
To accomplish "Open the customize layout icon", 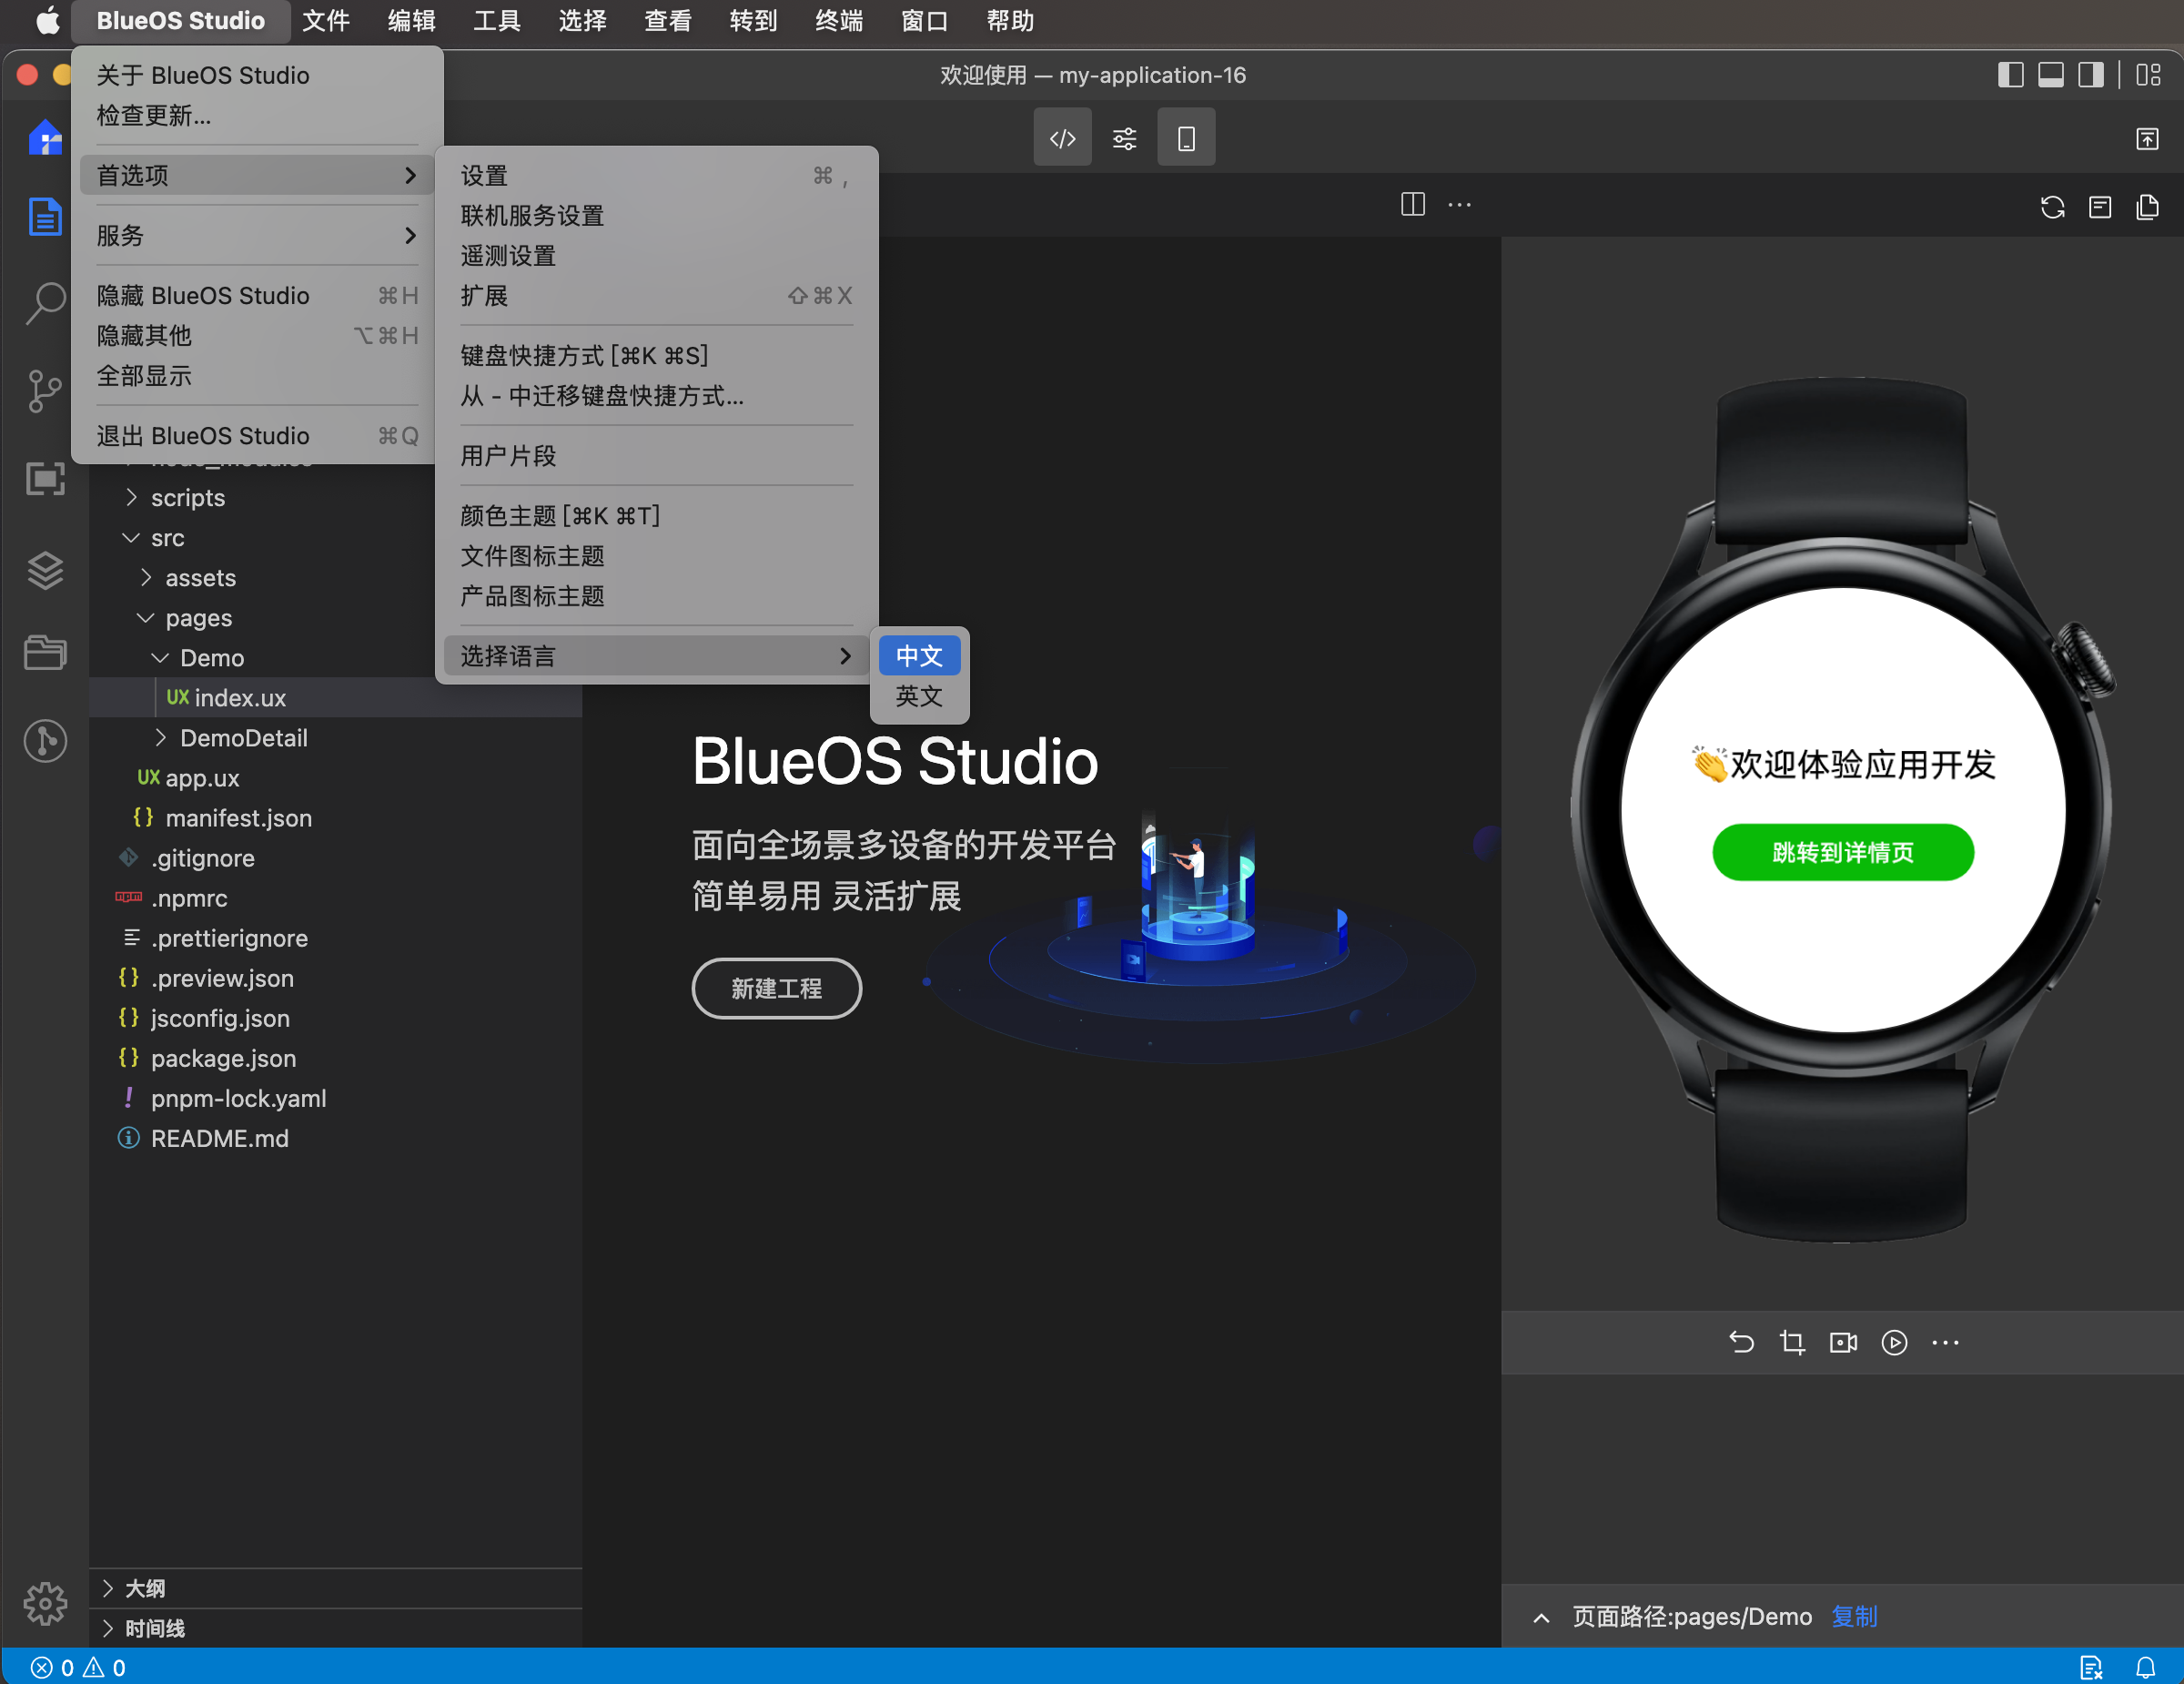I will [x=2148, y=75].
